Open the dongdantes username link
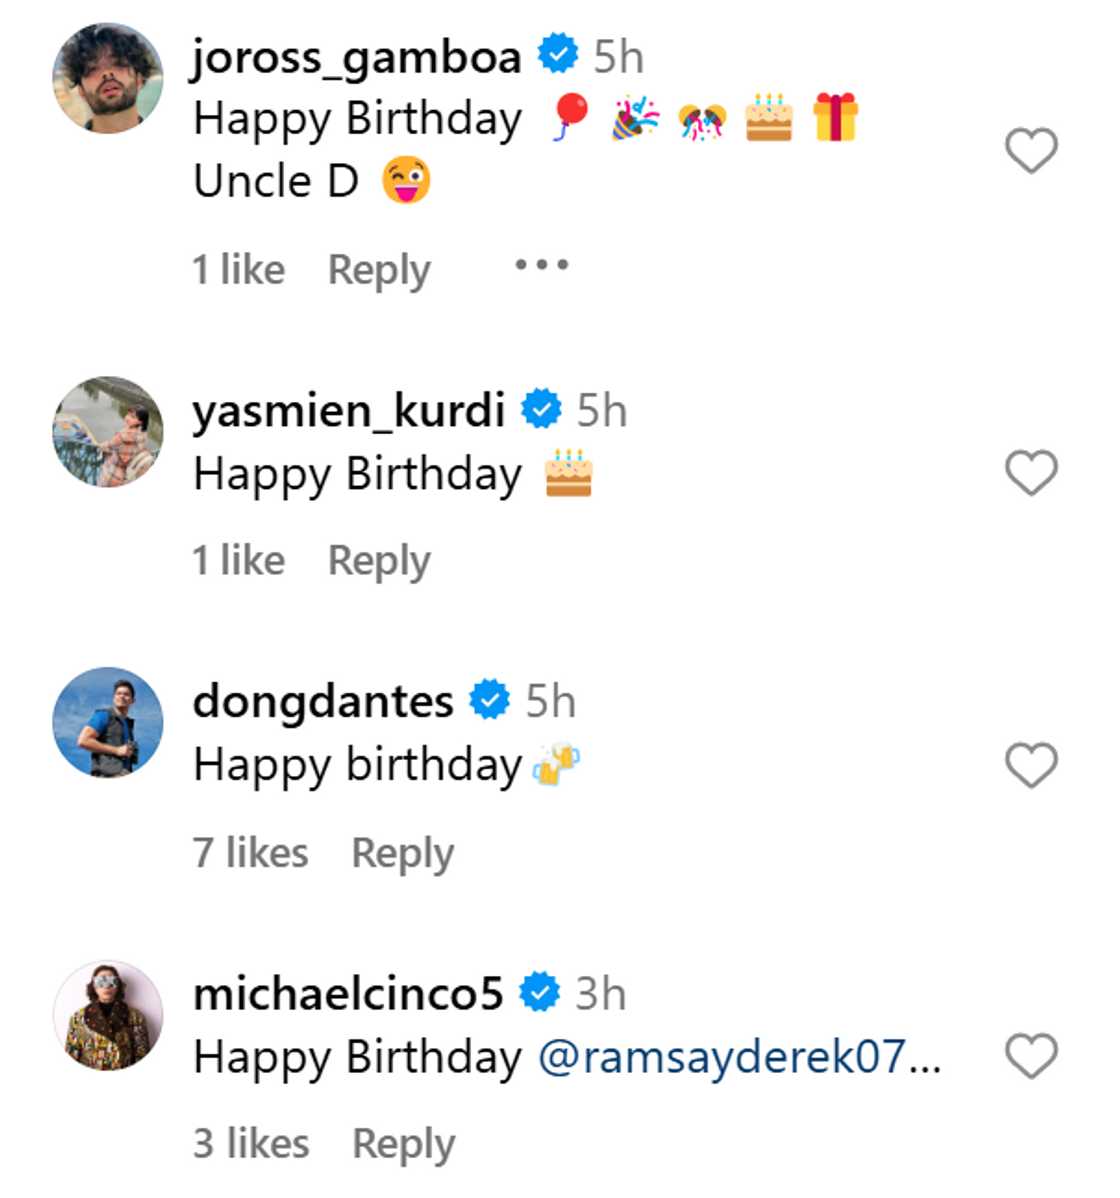 pos(322,702)
